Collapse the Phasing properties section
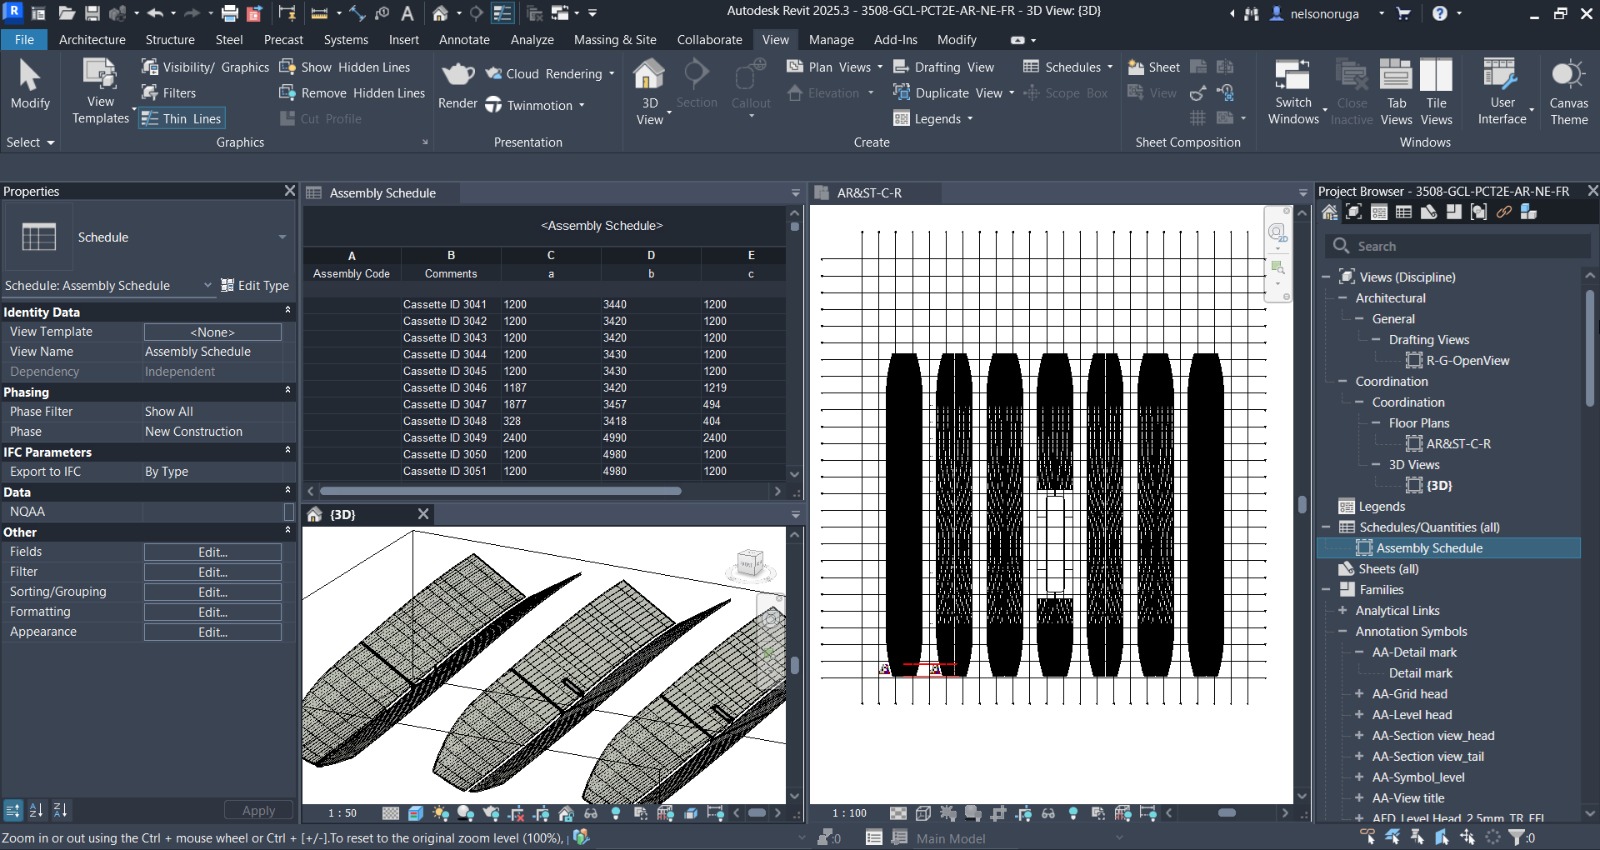1600x850 pixels. 288,391
